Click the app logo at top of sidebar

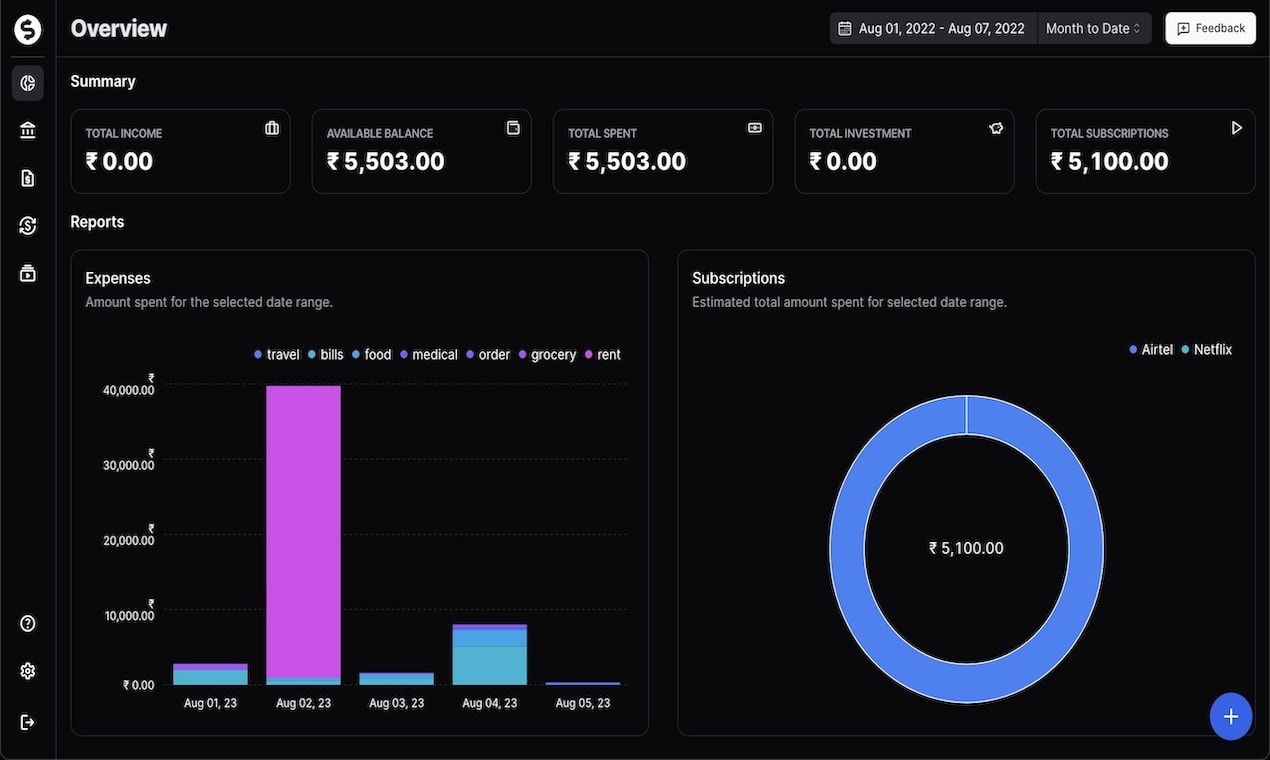(28, 30)
